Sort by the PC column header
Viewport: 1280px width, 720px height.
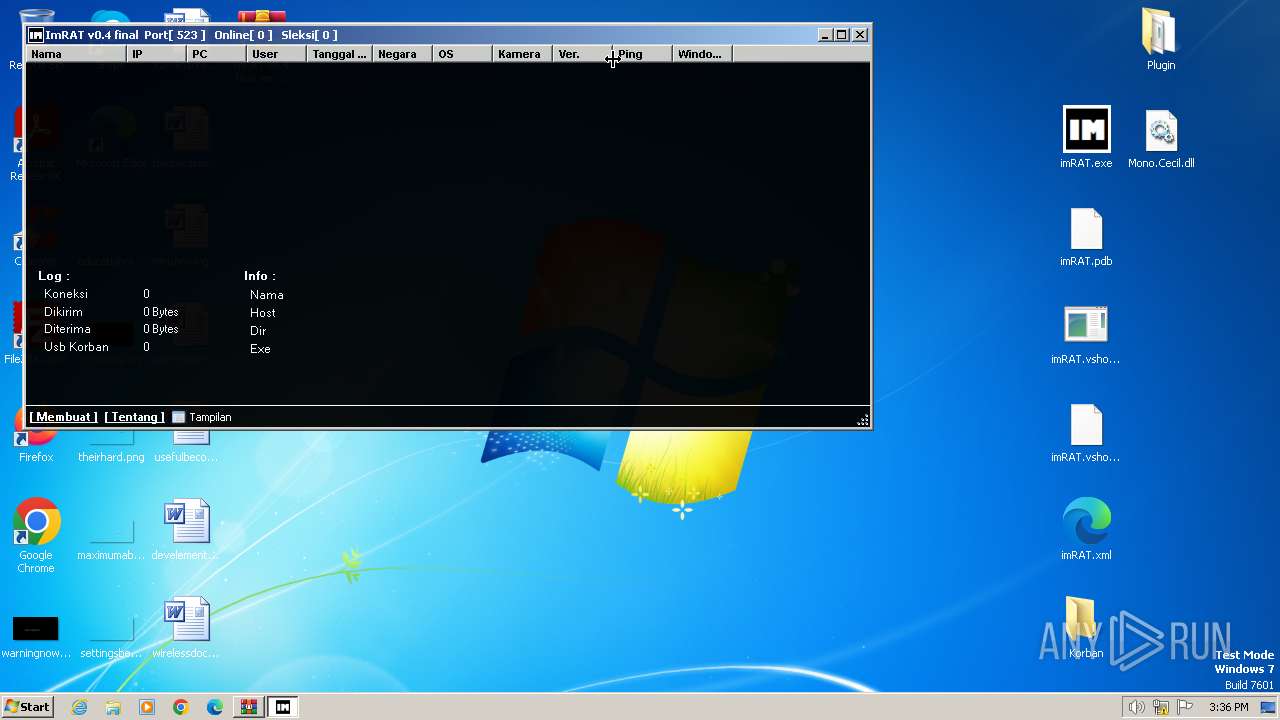coord(217,54)
